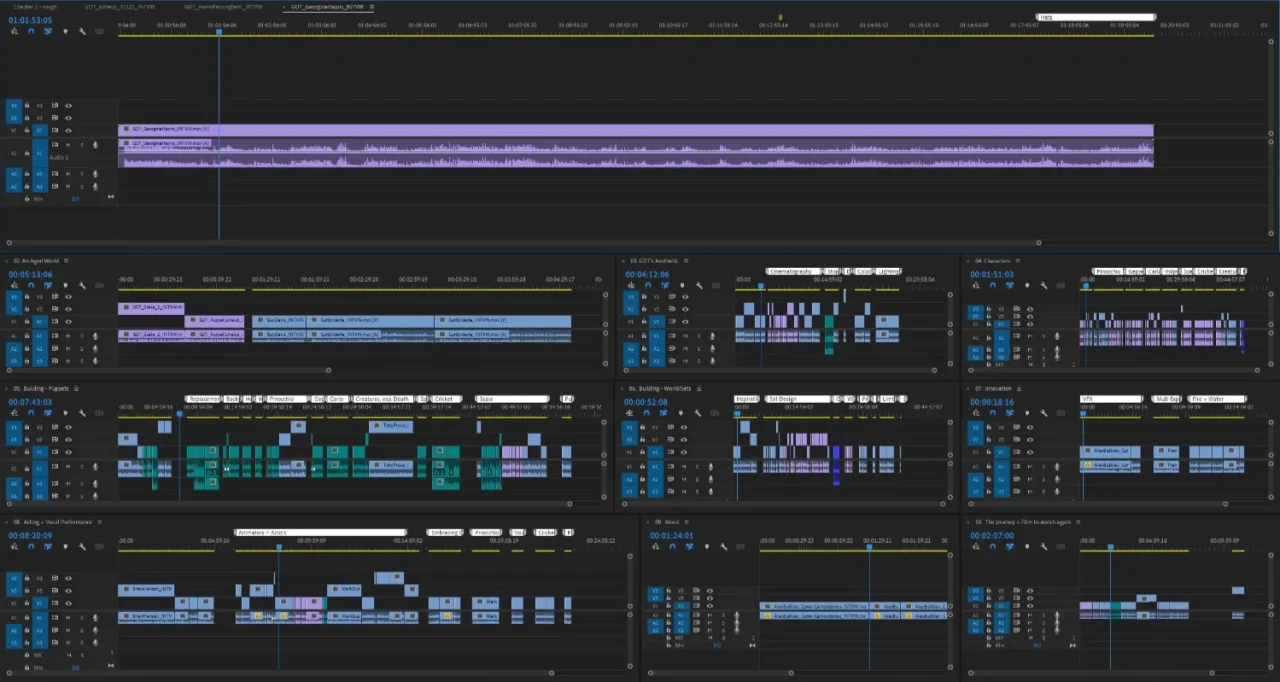1280x682 pixels.
Task: Toggle nest sequence insert icon in 09. Music timeline
Action: 655,548
